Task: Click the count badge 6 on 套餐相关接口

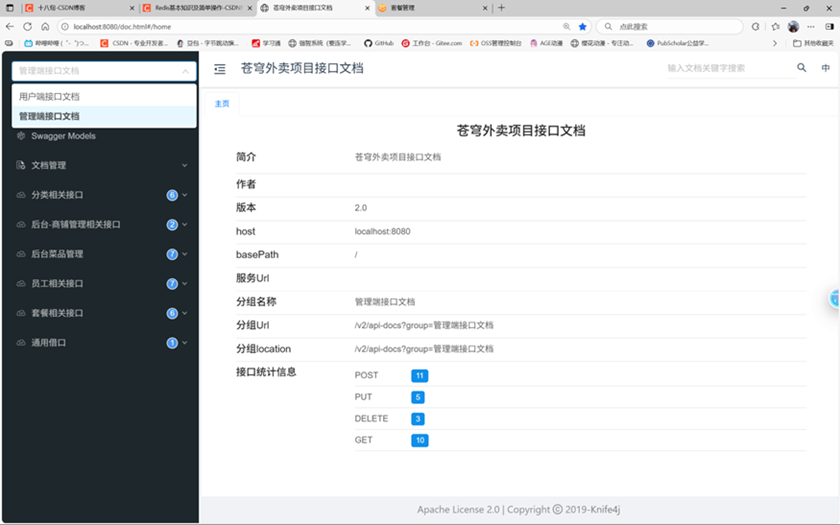Action: pyautogui.click(x=172, y=313)
